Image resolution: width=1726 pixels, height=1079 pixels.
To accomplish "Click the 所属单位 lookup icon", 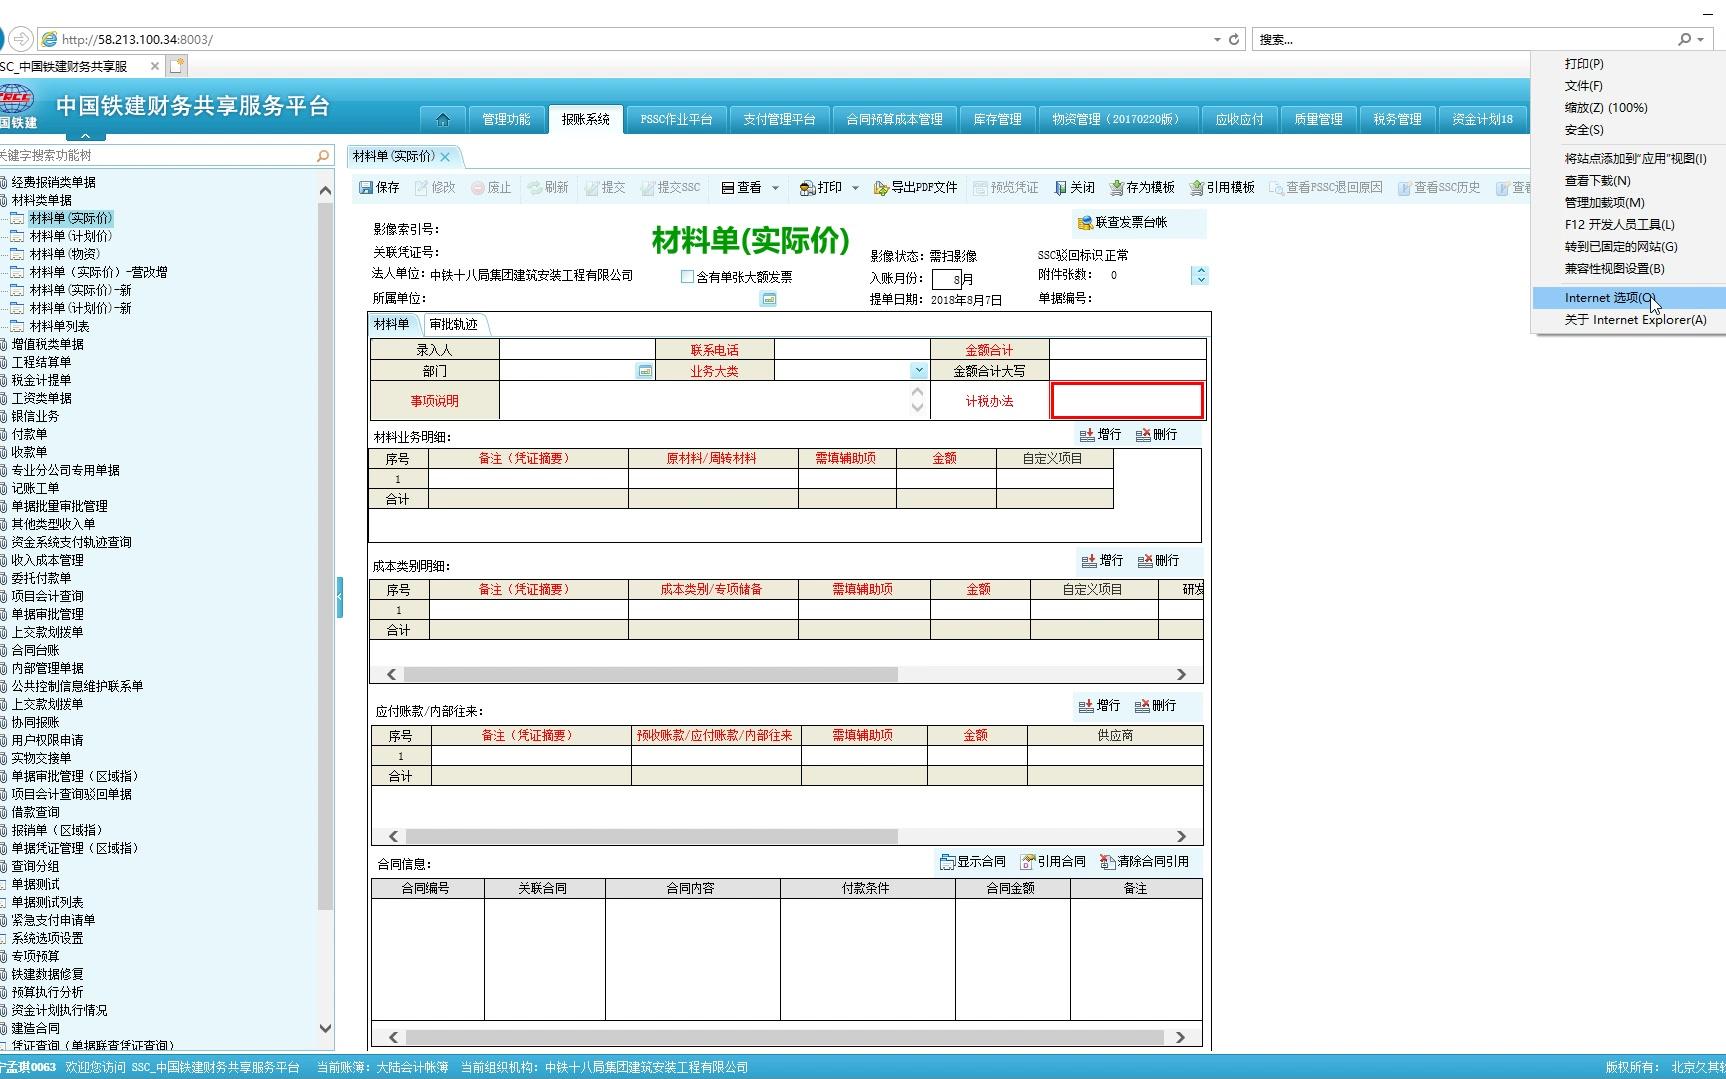I will click(768, 299).
